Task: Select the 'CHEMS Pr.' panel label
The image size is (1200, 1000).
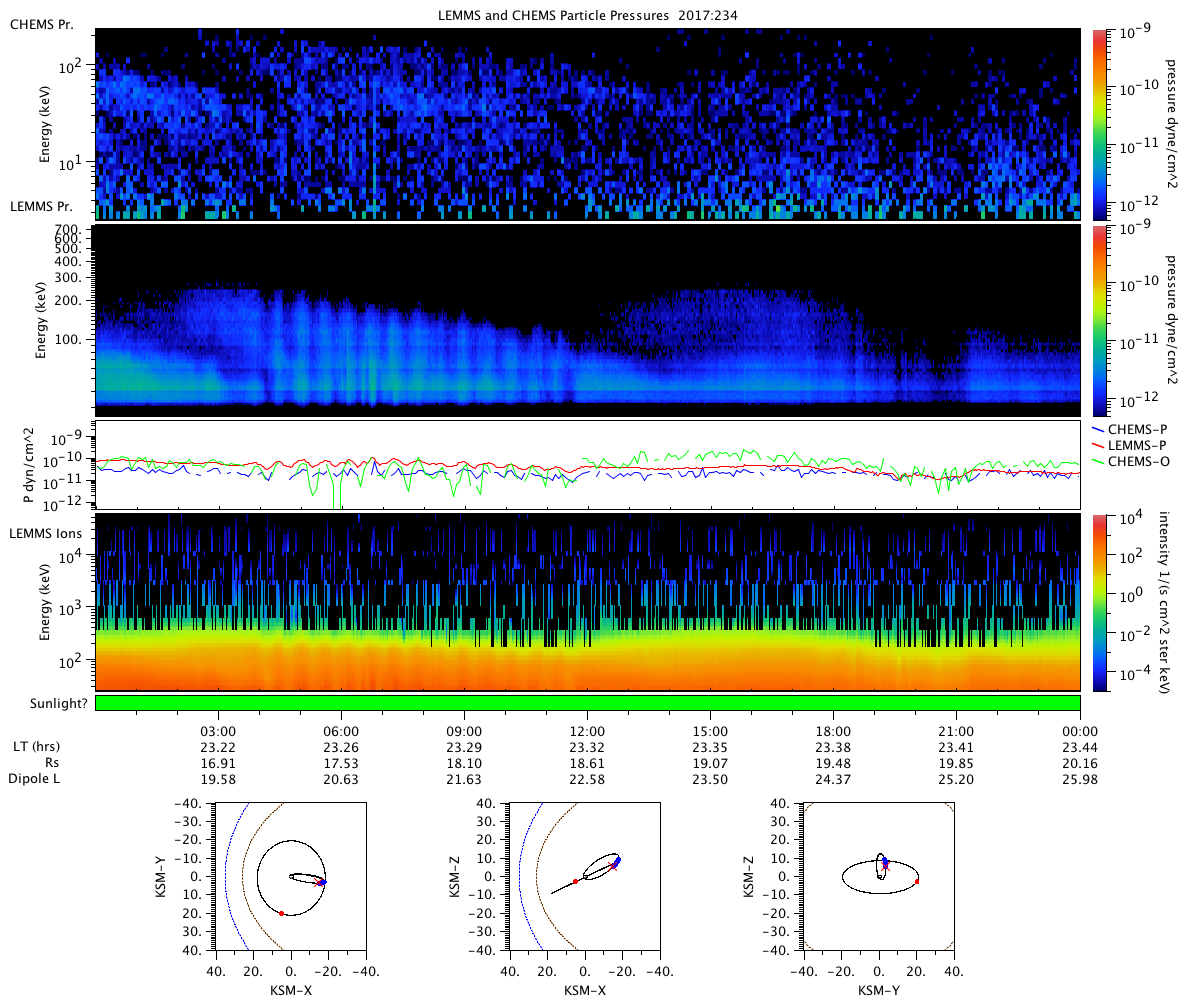Action: click(x=40, y=24)
